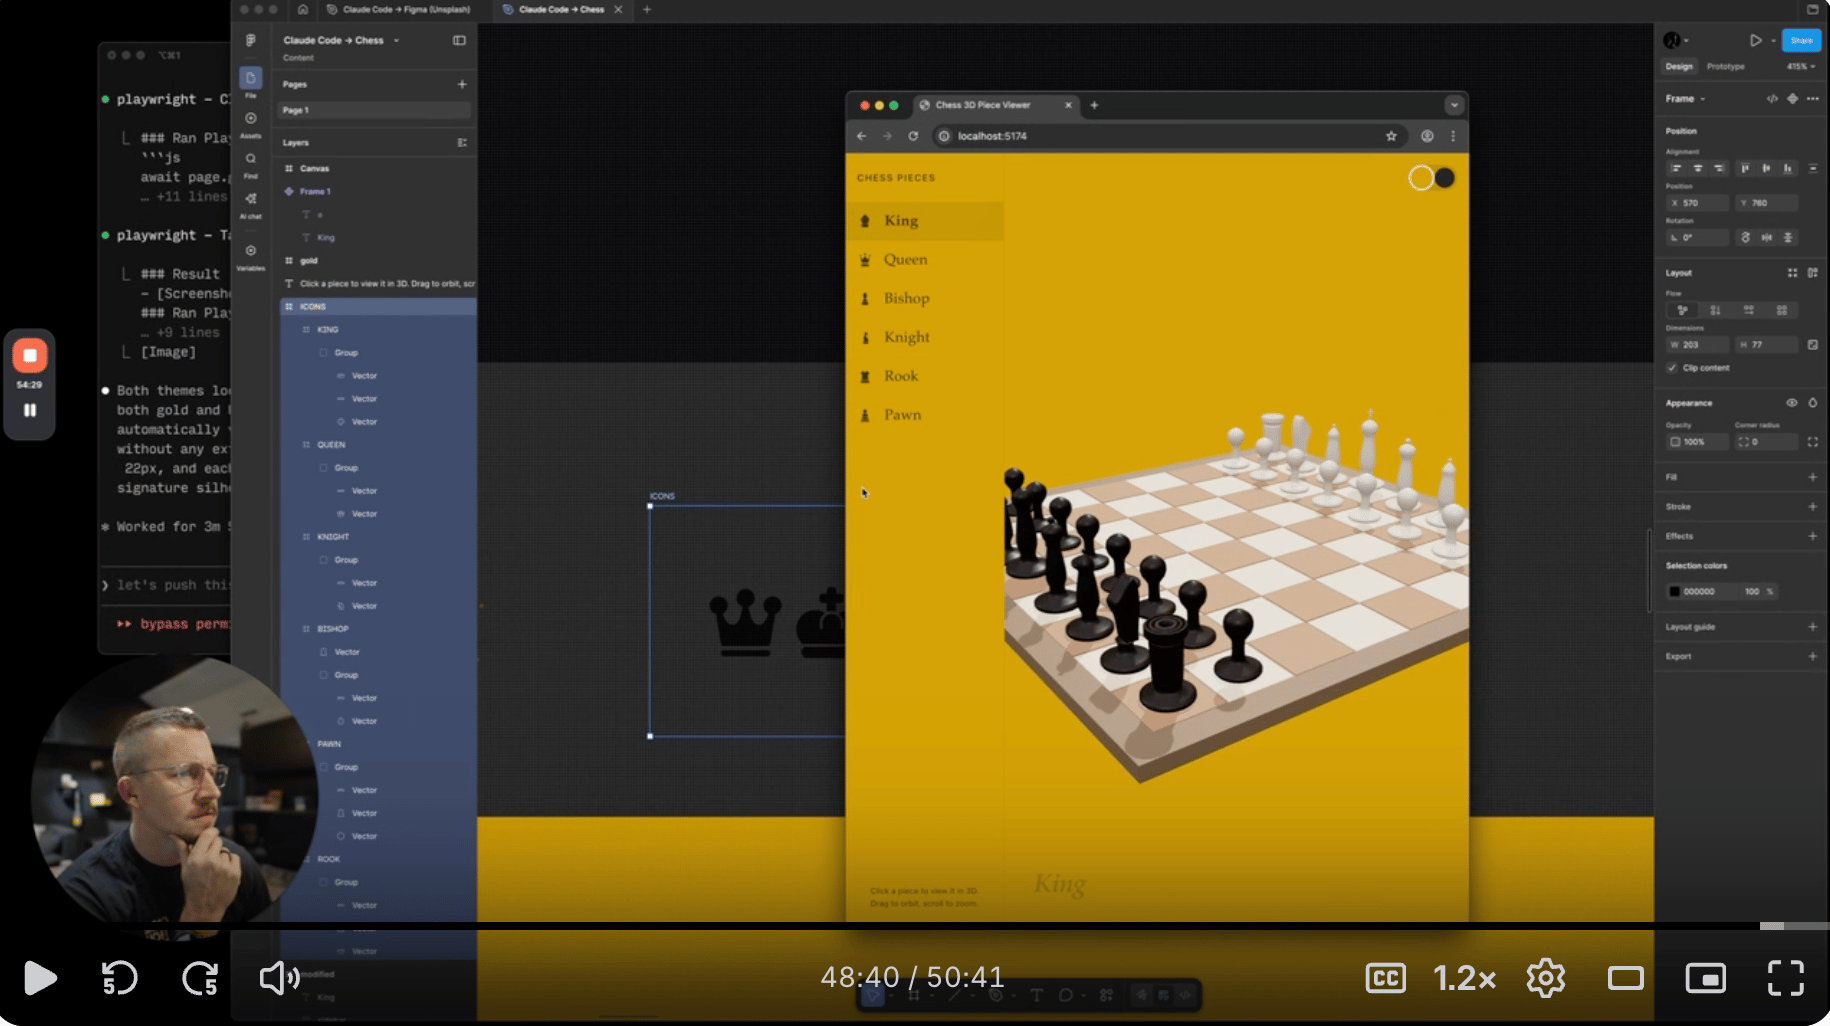Screen dimensions: 1830x1026
Task: Add a Stroke with plus
Action: pyautogui.click(x=1812, y=507)
